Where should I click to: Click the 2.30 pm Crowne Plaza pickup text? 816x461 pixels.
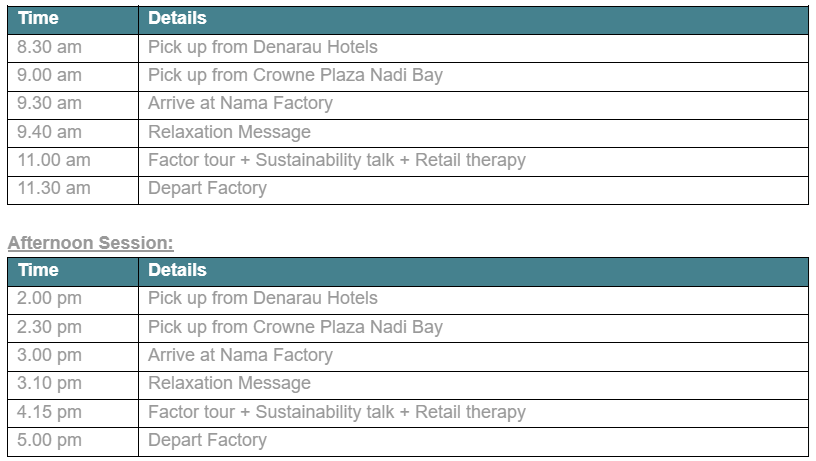(295, 327)
